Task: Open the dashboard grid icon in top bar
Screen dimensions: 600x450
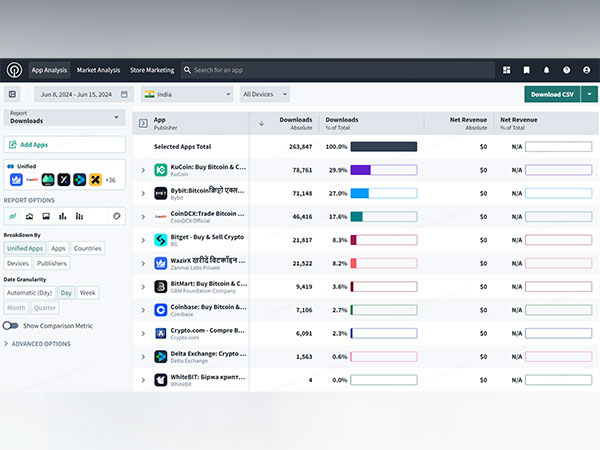Action: [x=507, y=70]
